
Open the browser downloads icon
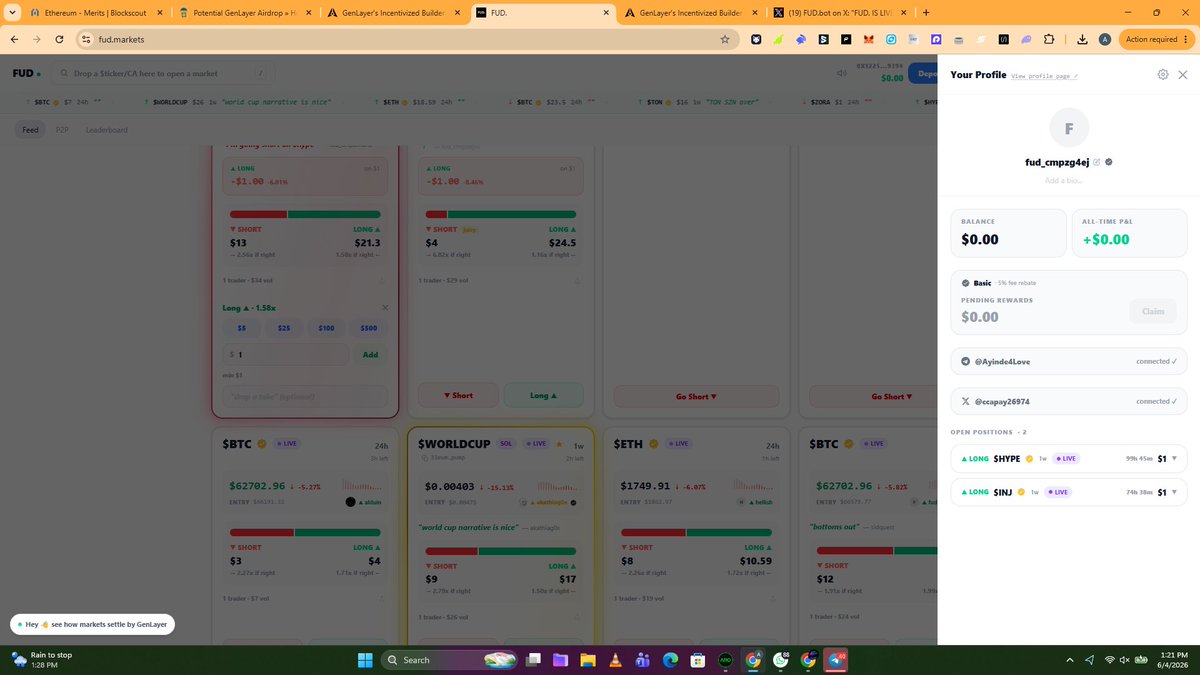tap(1083, 39)
